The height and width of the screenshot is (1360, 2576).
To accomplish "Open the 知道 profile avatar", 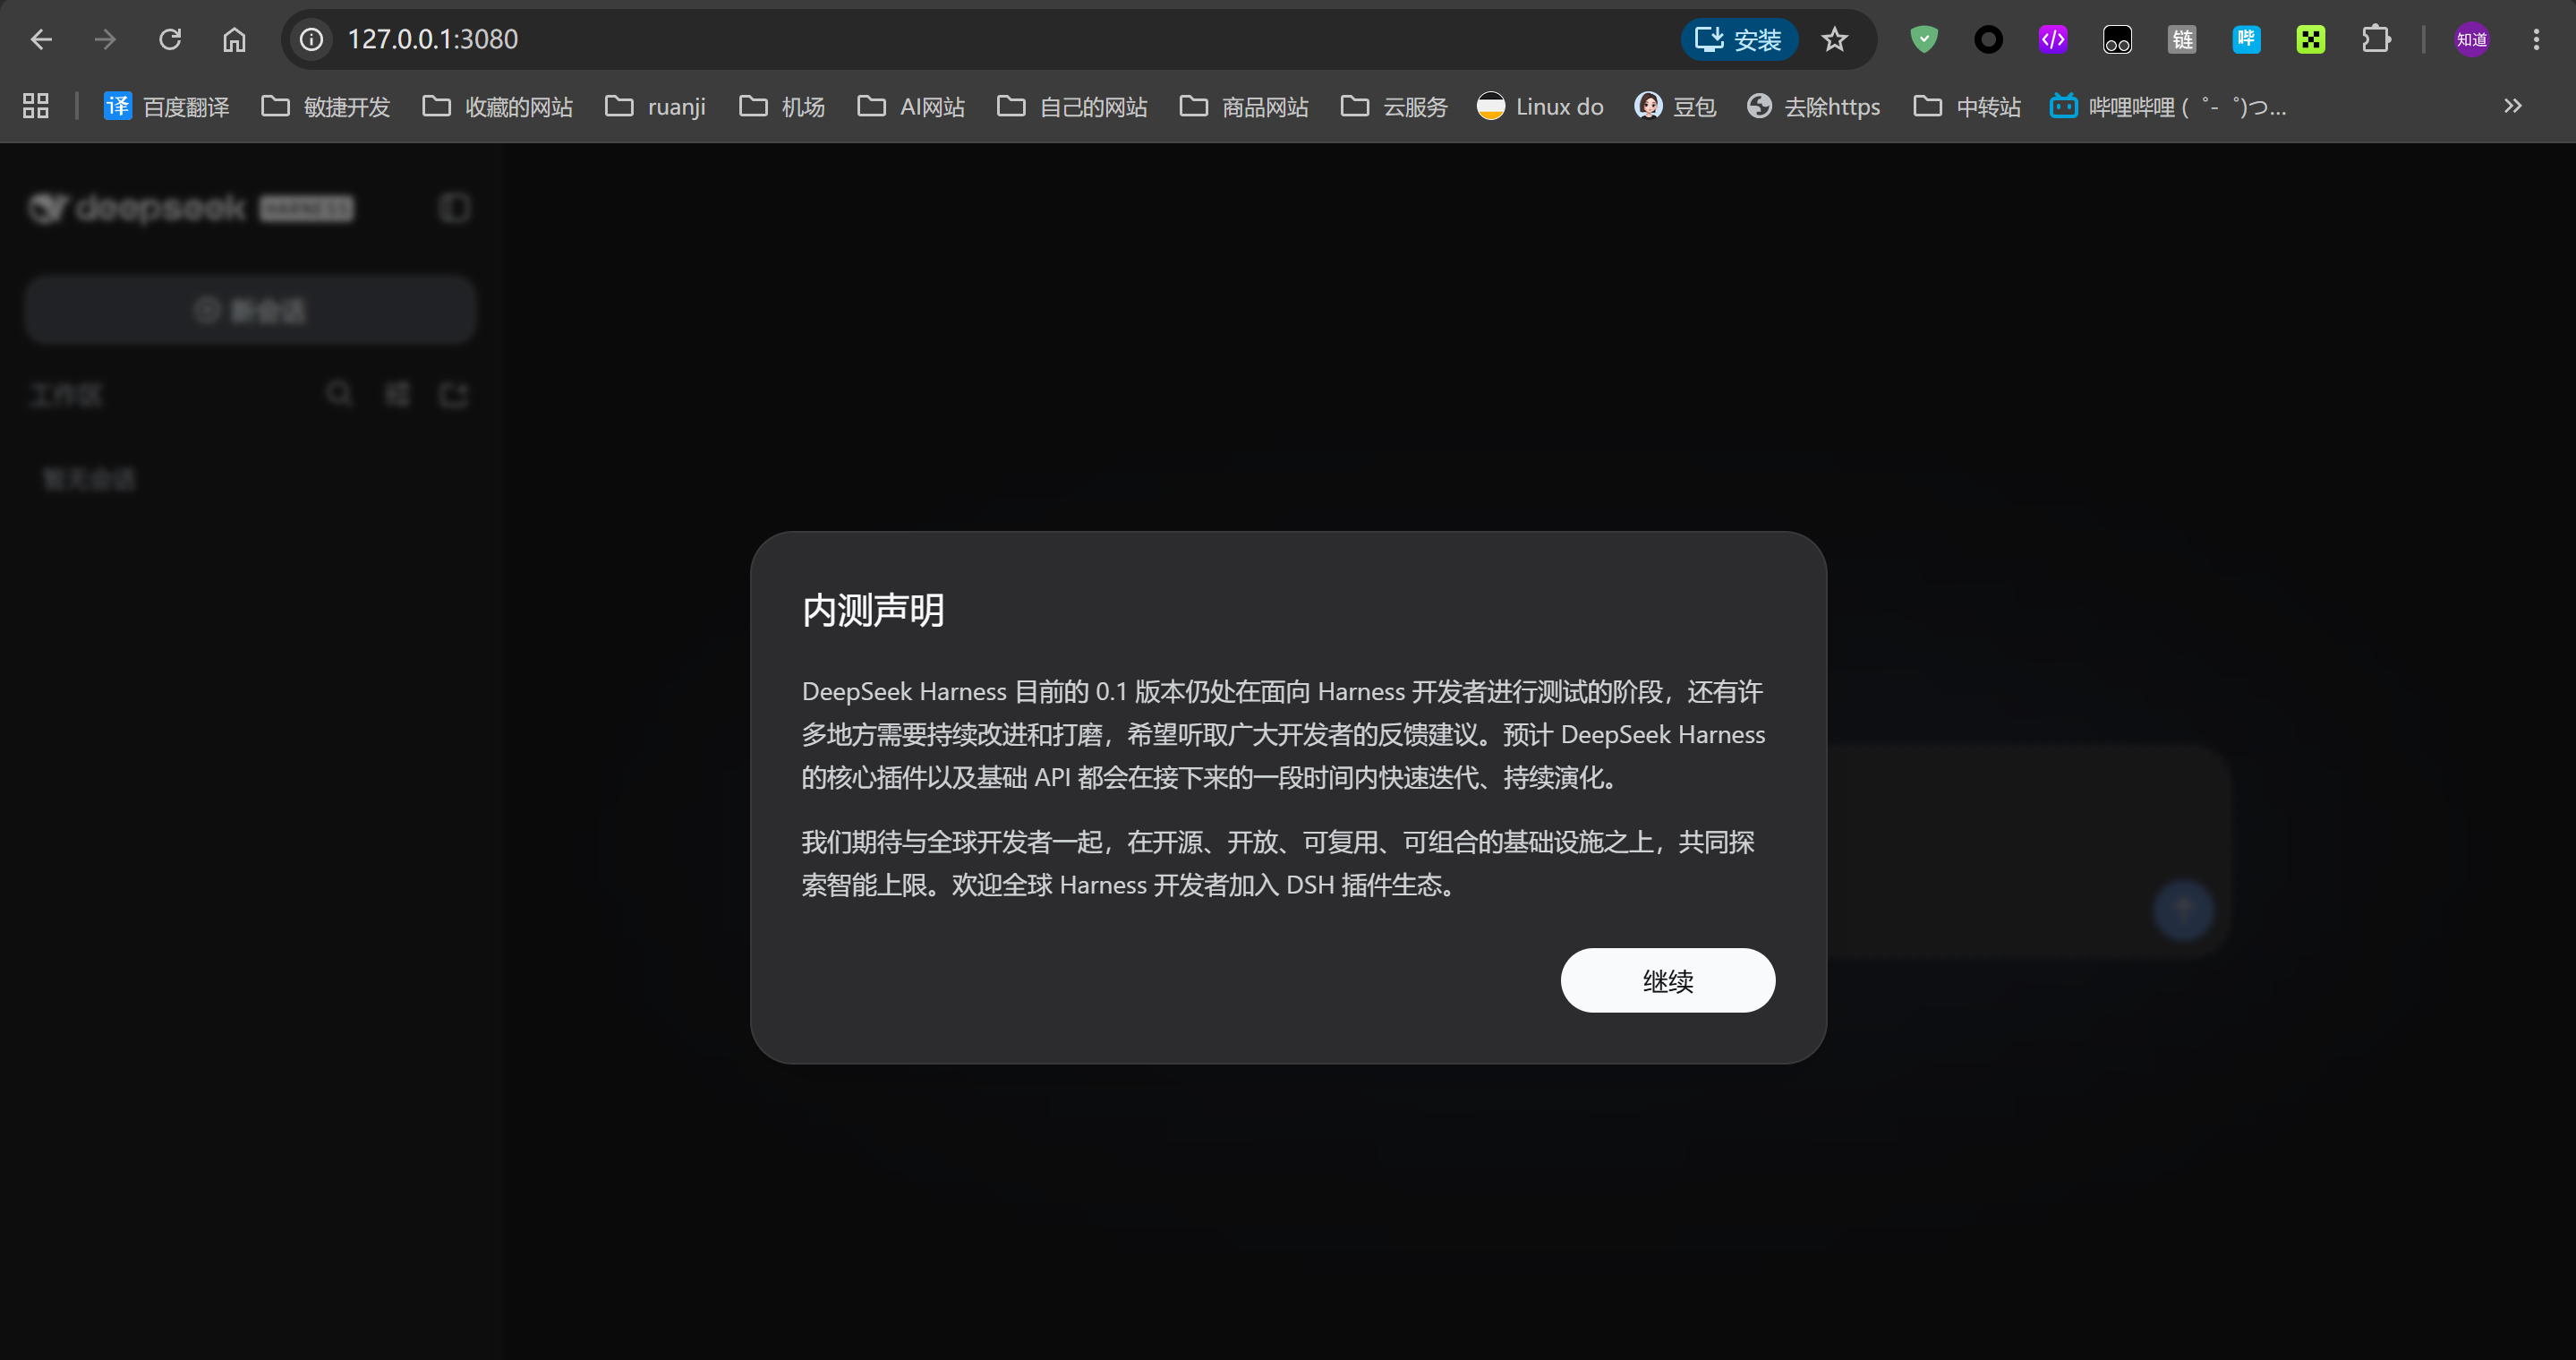I will (2472, 39).
